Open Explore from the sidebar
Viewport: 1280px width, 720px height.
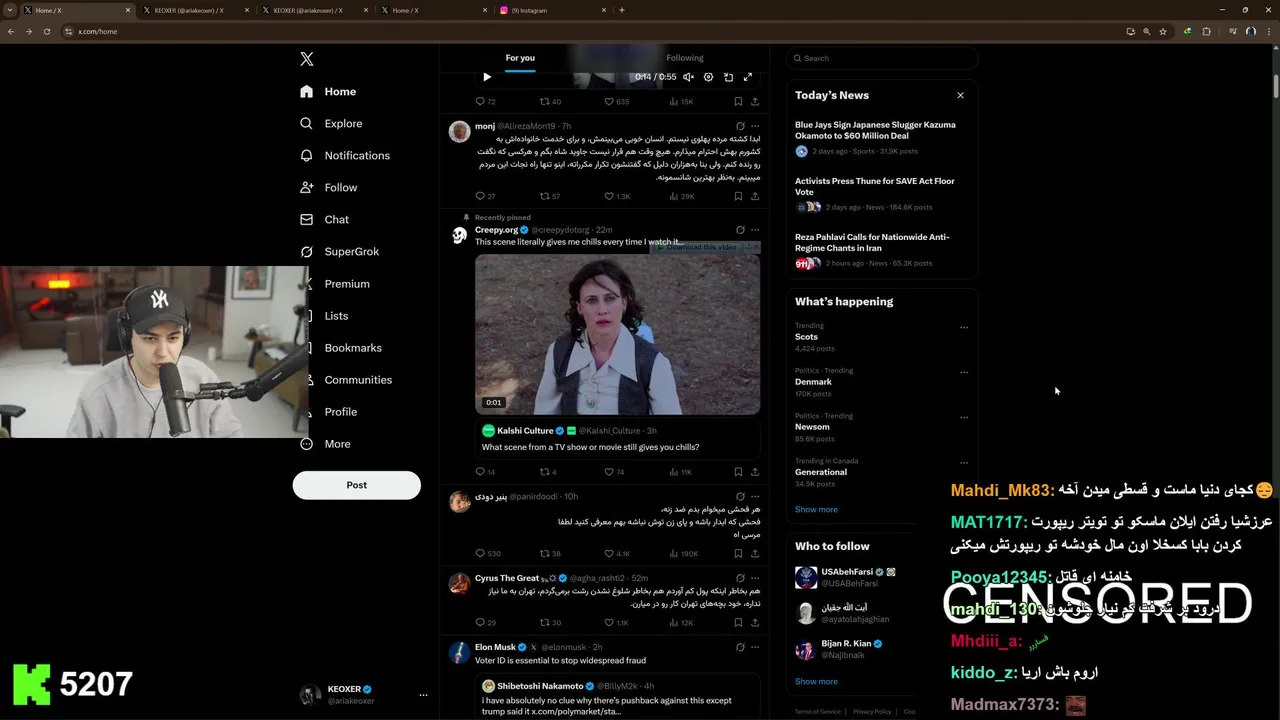(331, 123)
